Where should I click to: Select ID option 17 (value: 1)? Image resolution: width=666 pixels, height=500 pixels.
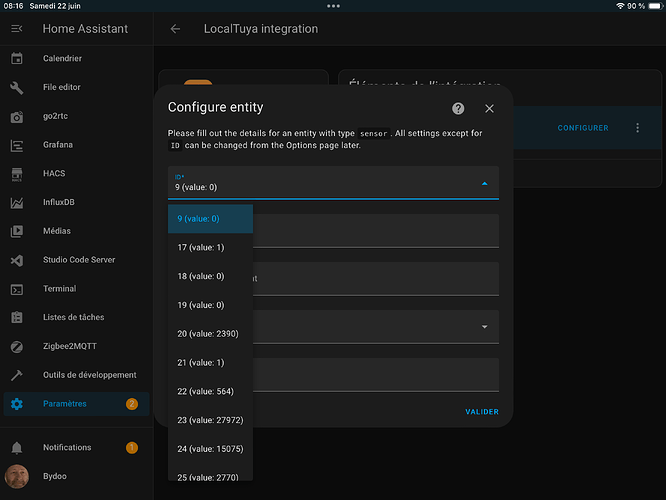(210, 248)
